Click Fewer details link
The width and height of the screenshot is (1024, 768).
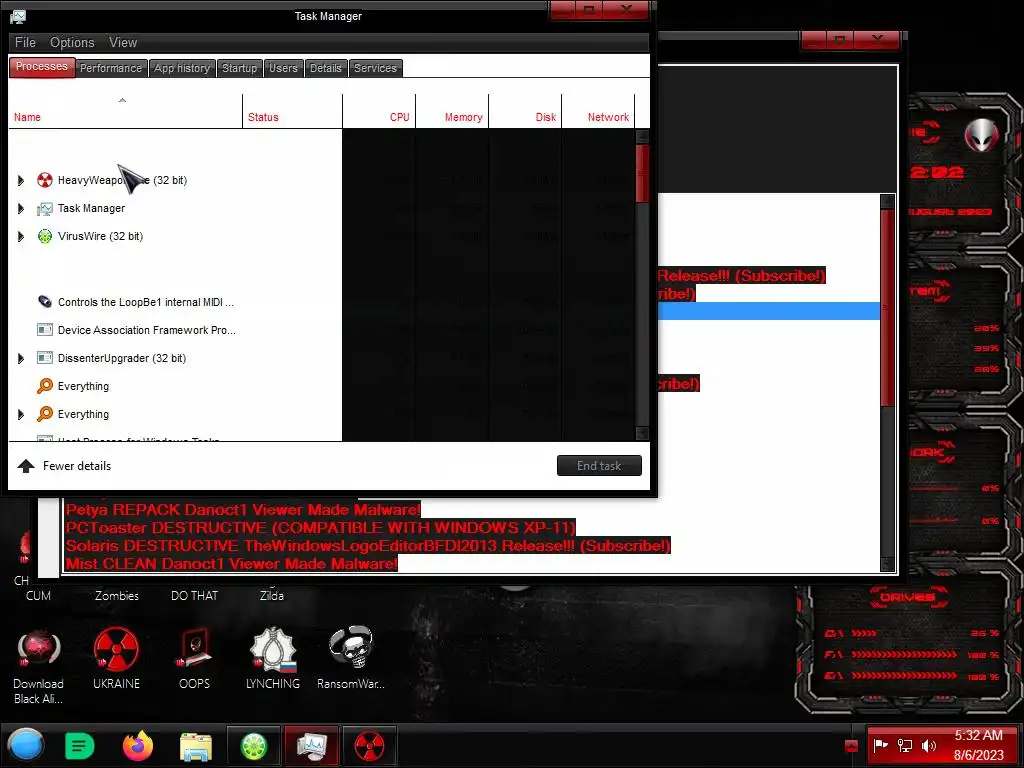[x=77, y=466]
